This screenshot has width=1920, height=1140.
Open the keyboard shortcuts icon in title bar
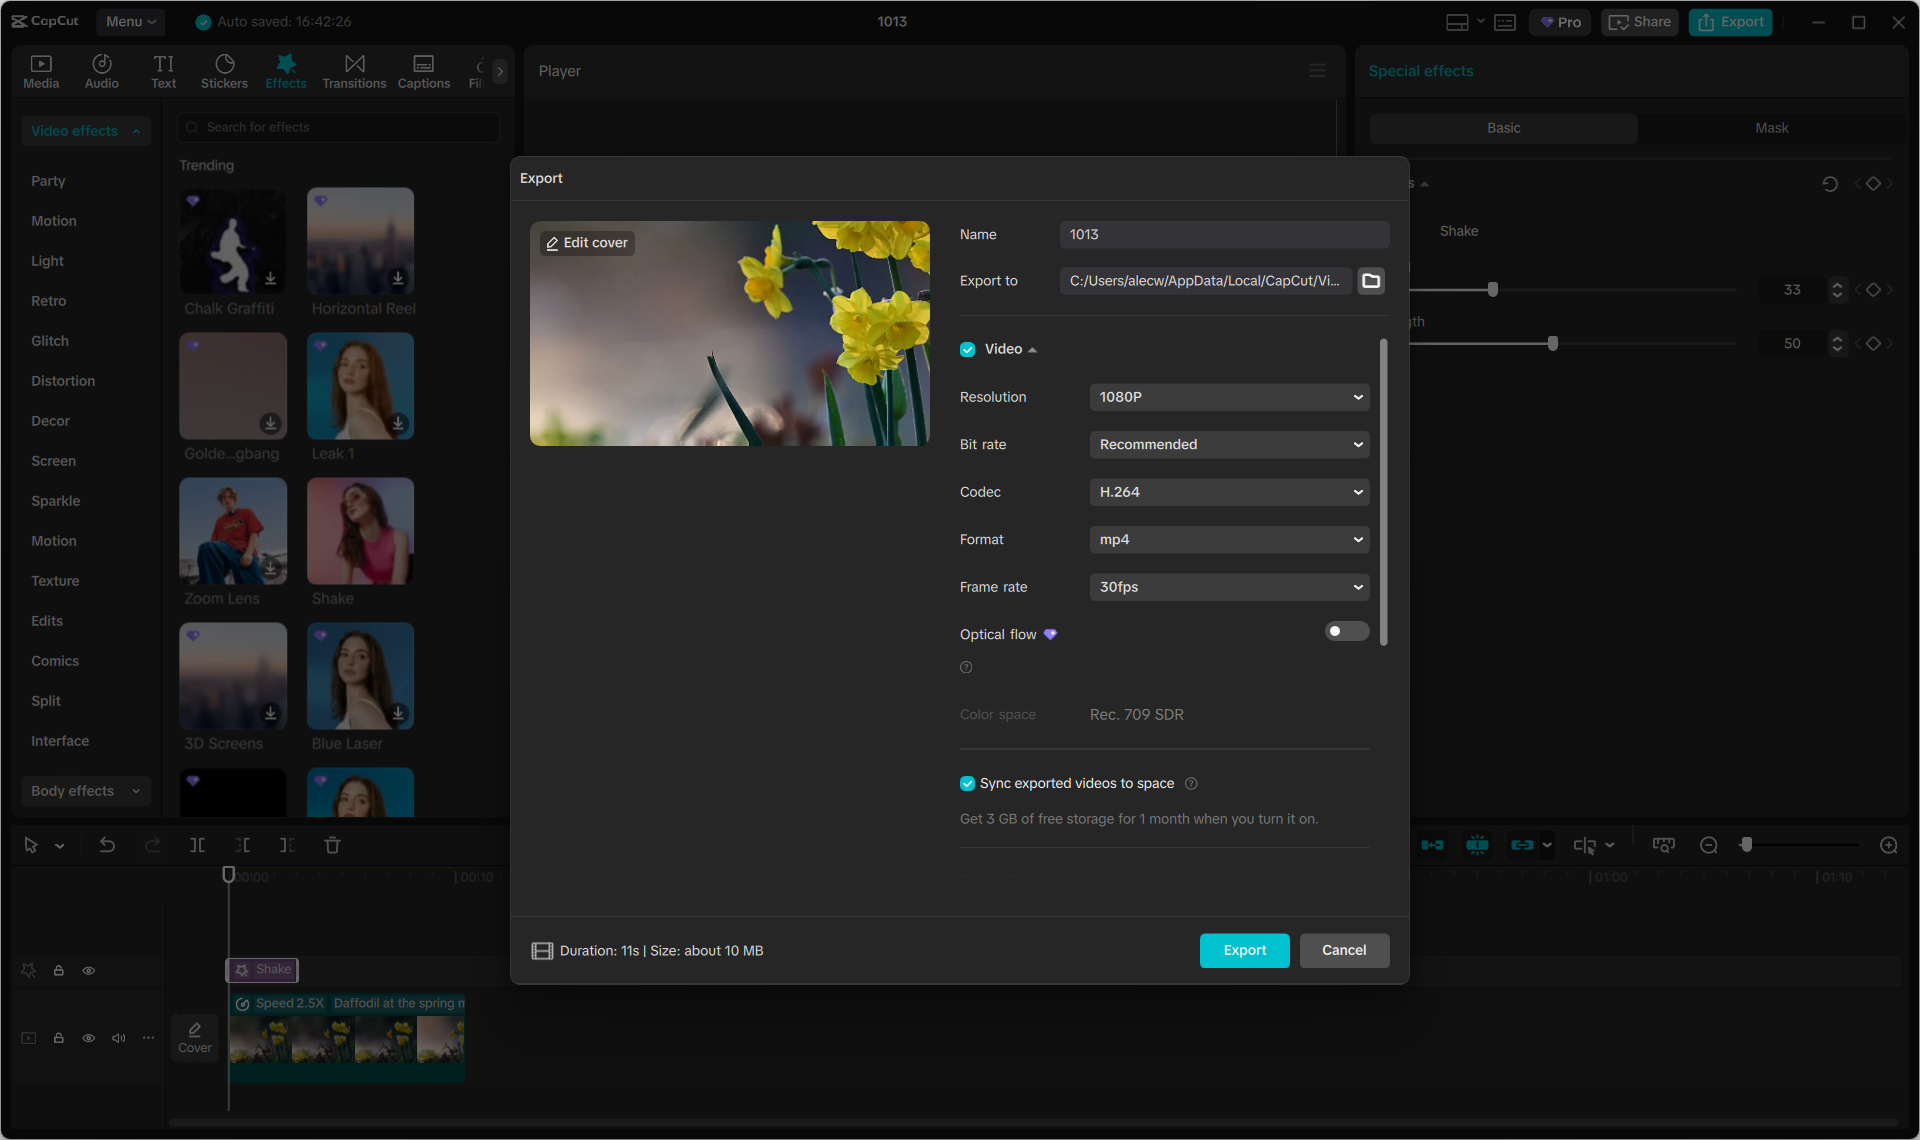point(1505,22)
